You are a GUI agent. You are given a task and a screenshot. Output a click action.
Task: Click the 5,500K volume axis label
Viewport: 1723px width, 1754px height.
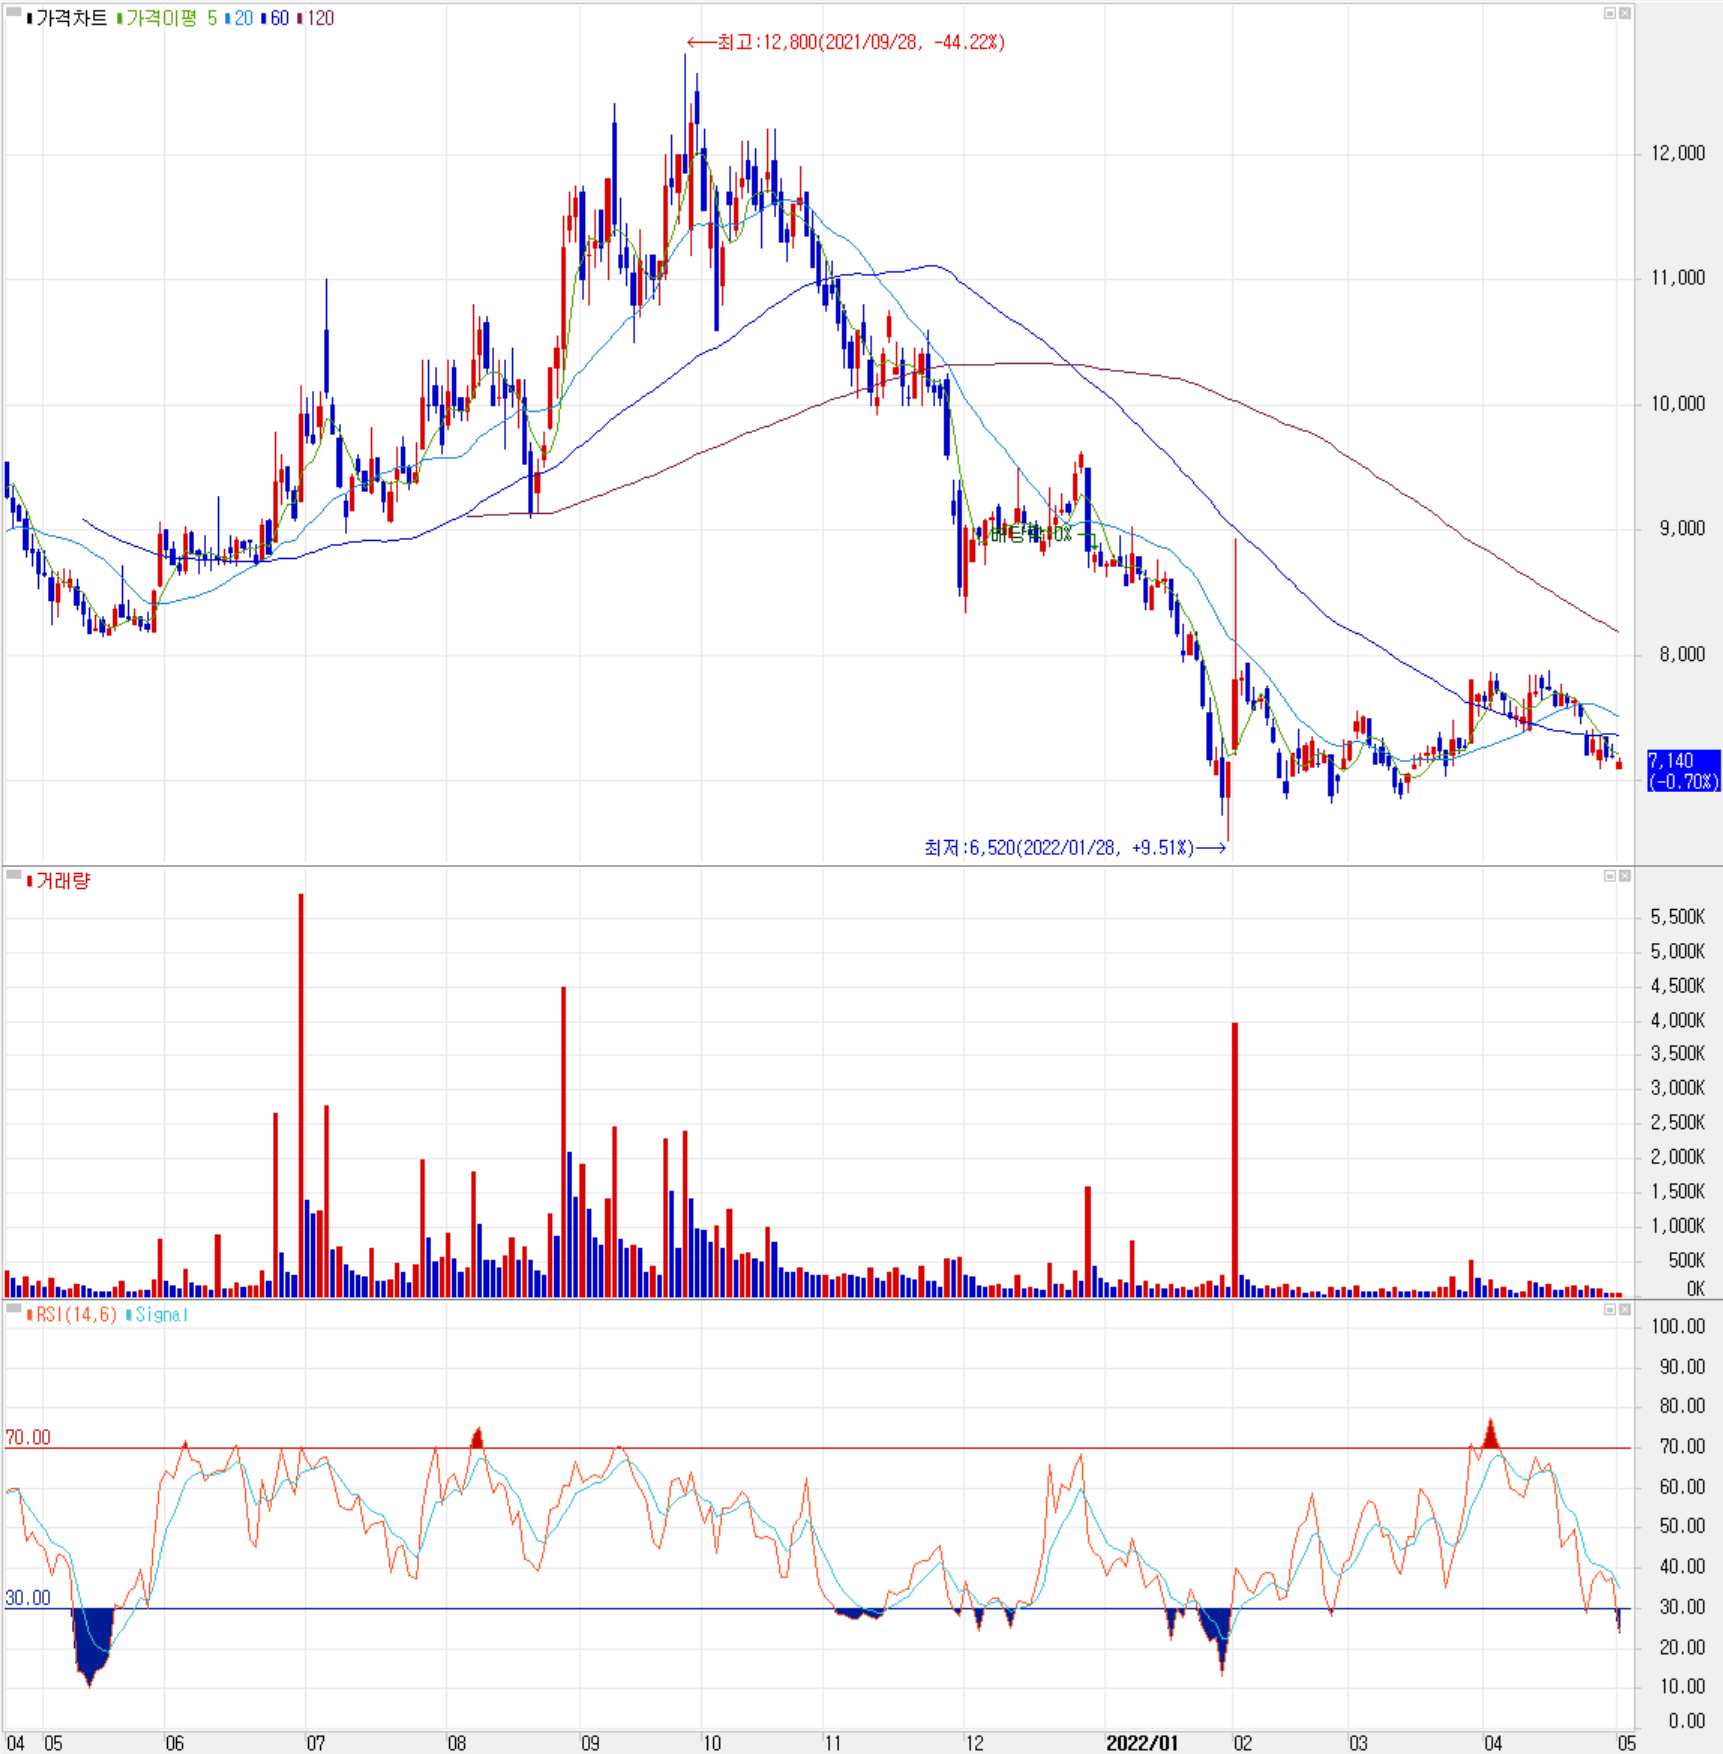tap(1677, 917)
